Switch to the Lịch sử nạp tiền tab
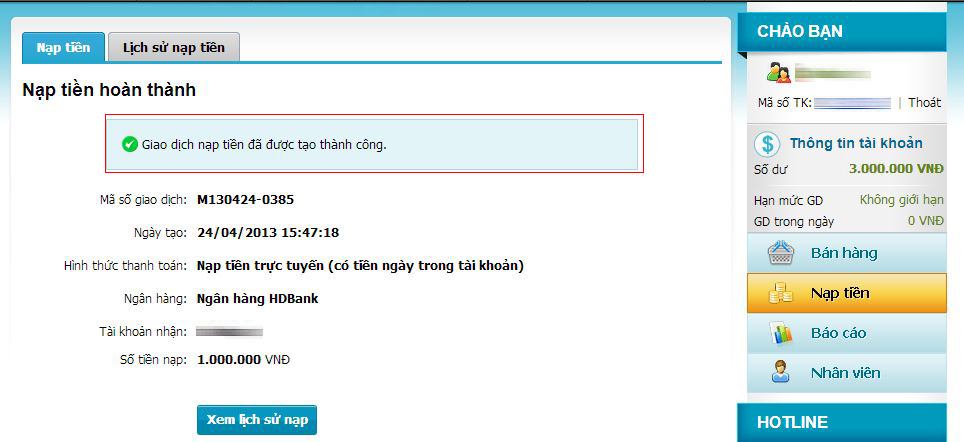964x442 pixels. 173,47
